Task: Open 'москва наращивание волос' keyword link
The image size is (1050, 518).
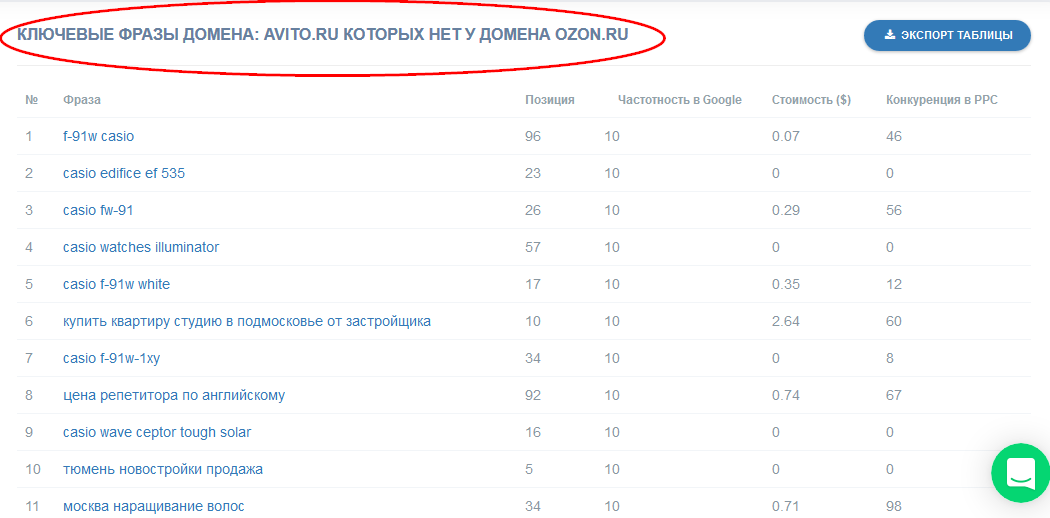Action: [153, 506]
